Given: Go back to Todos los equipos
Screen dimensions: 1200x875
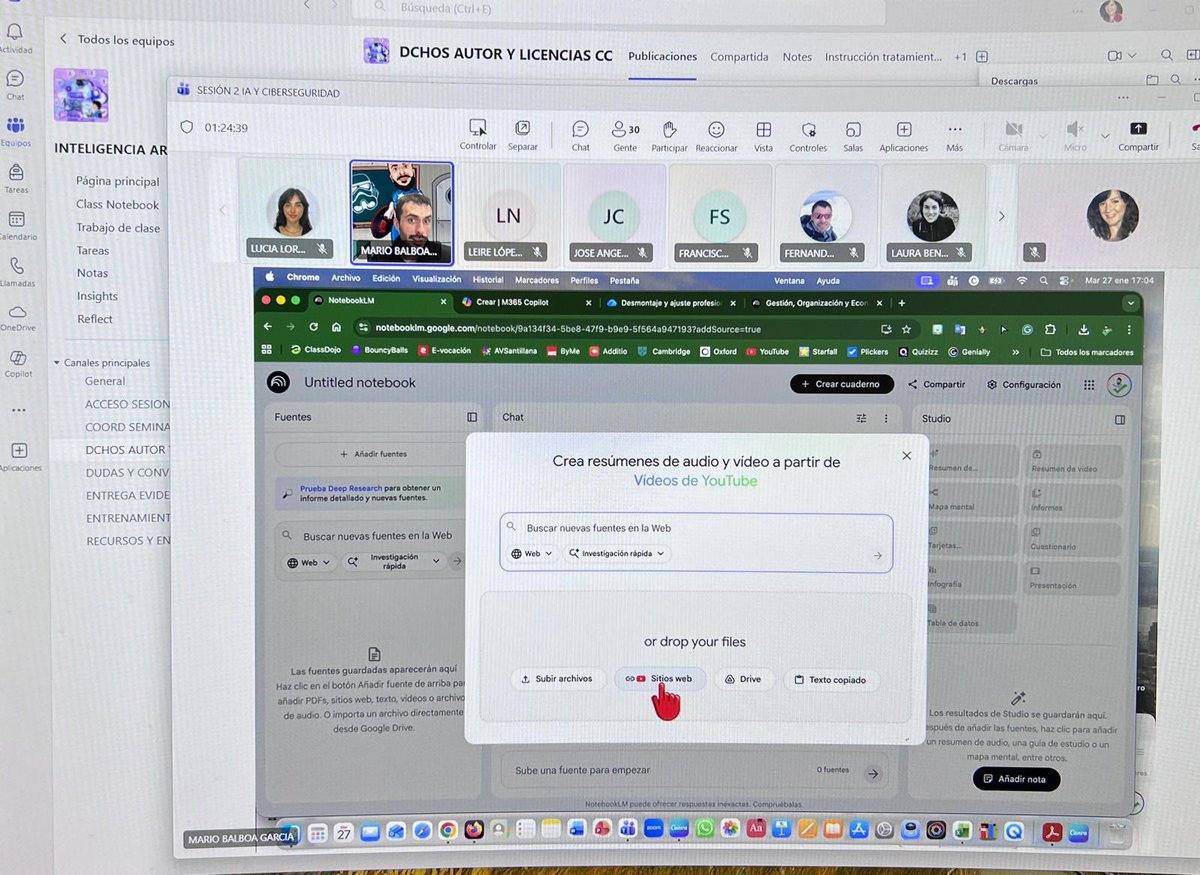Looking at the screenshot, I should click(x=117, y=40).
